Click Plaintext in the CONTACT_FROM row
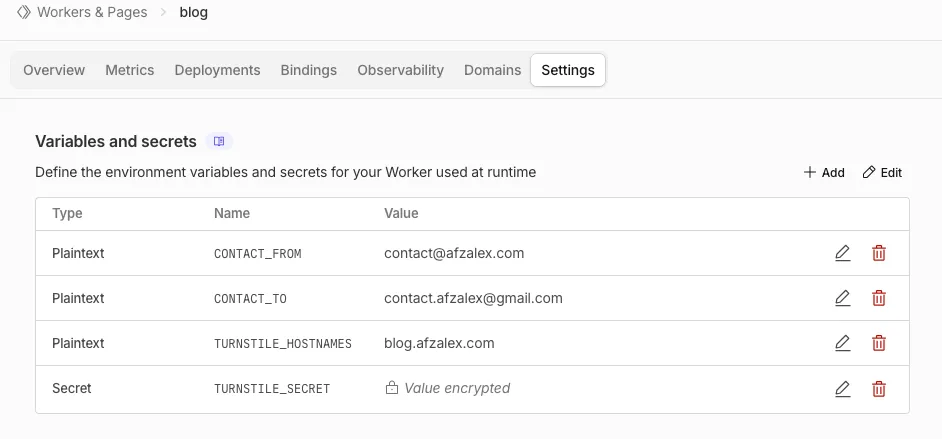Image resolution: width=942 pixels, height=439 pixels. click(78, 253)
